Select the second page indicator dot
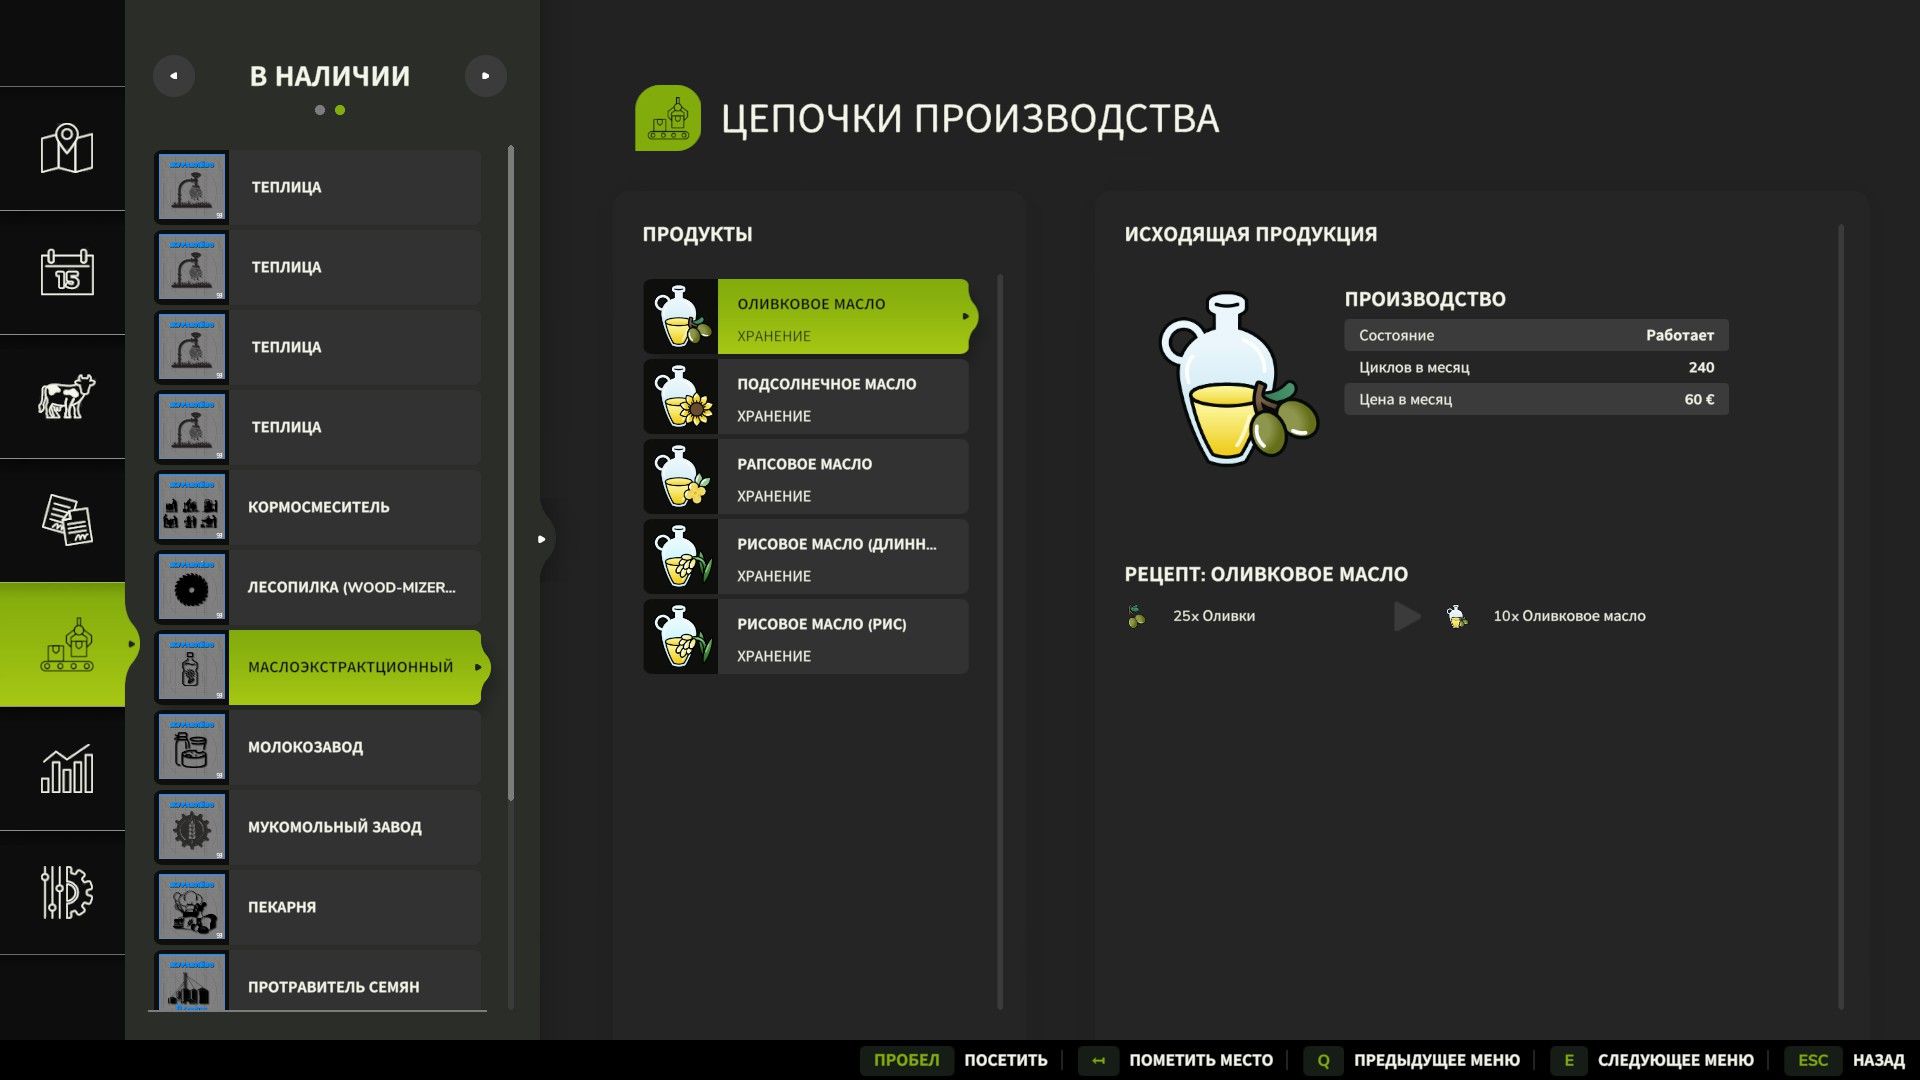The width and height of the screenshot is (1920, 1080). (x=340, y=110)
